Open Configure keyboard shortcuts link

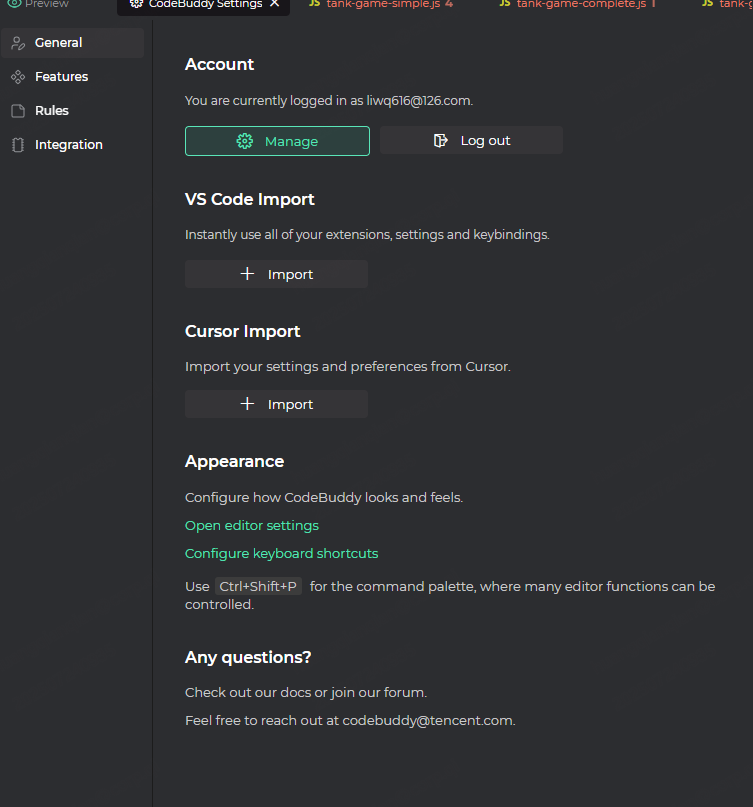pos(282,553)
